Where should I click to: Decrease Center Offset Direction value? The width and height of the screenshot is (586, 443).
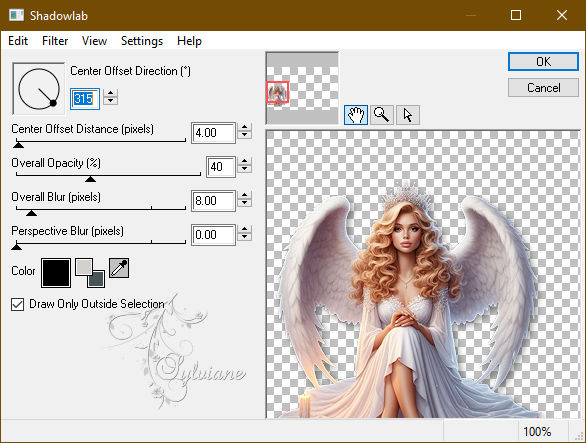[x=110, y=101]
